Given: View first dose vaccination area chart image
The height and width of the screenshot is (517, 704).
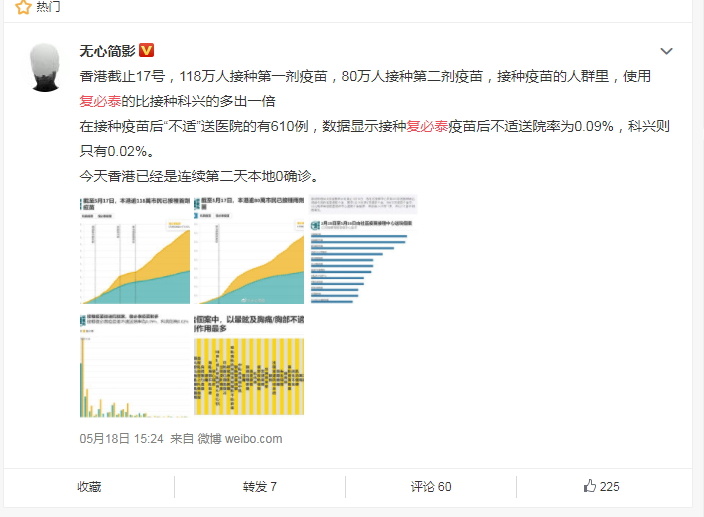Looking at the screenshot, I should tap(135, 249).
